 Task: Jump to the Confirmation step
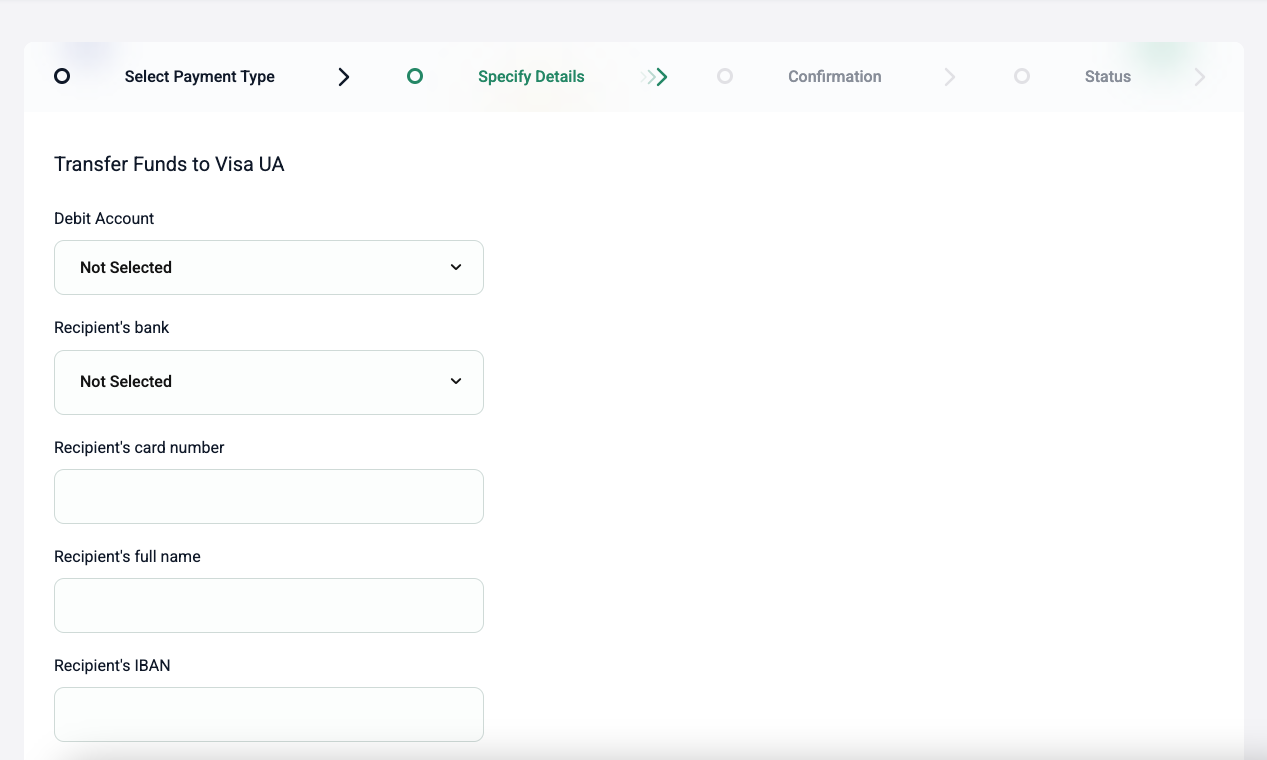click(834, 76)
